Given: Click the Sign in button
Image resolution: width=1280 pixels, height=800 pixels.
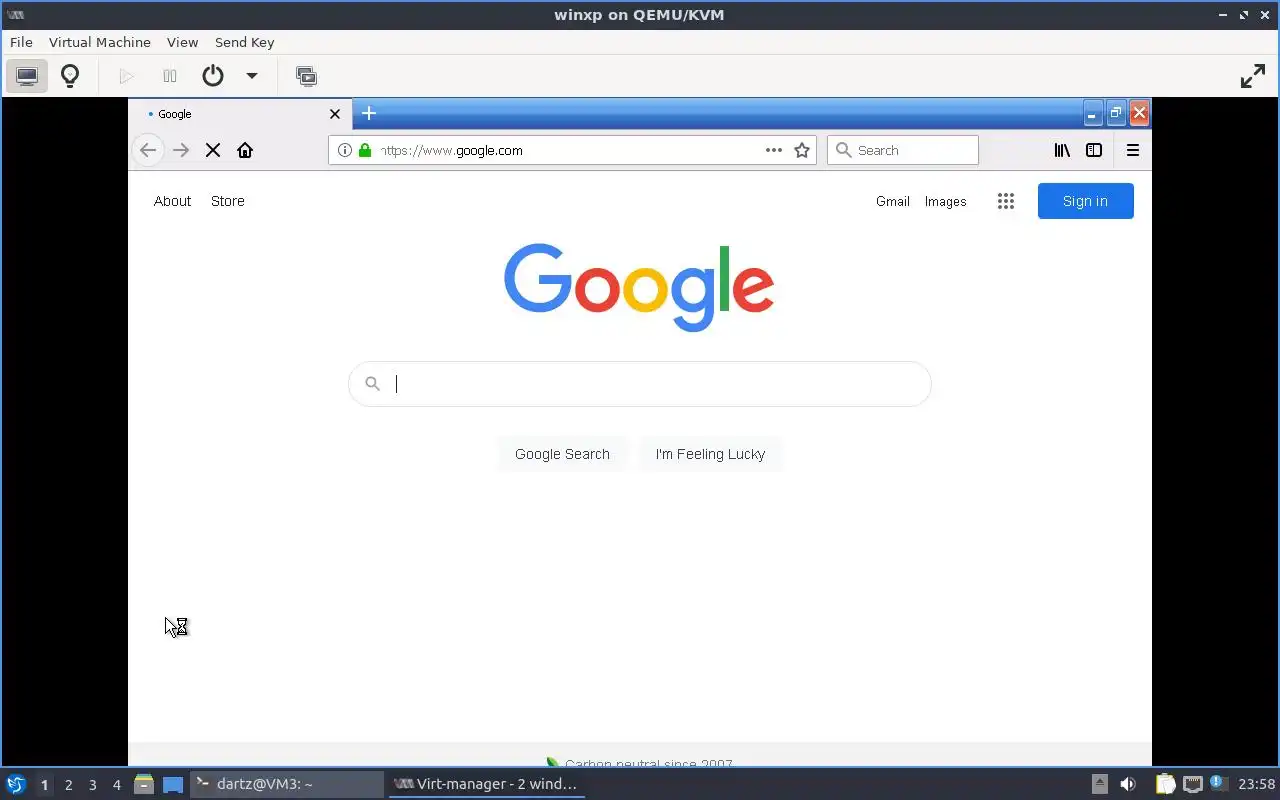Looking at the screenshot, I should pos(1085,201).
